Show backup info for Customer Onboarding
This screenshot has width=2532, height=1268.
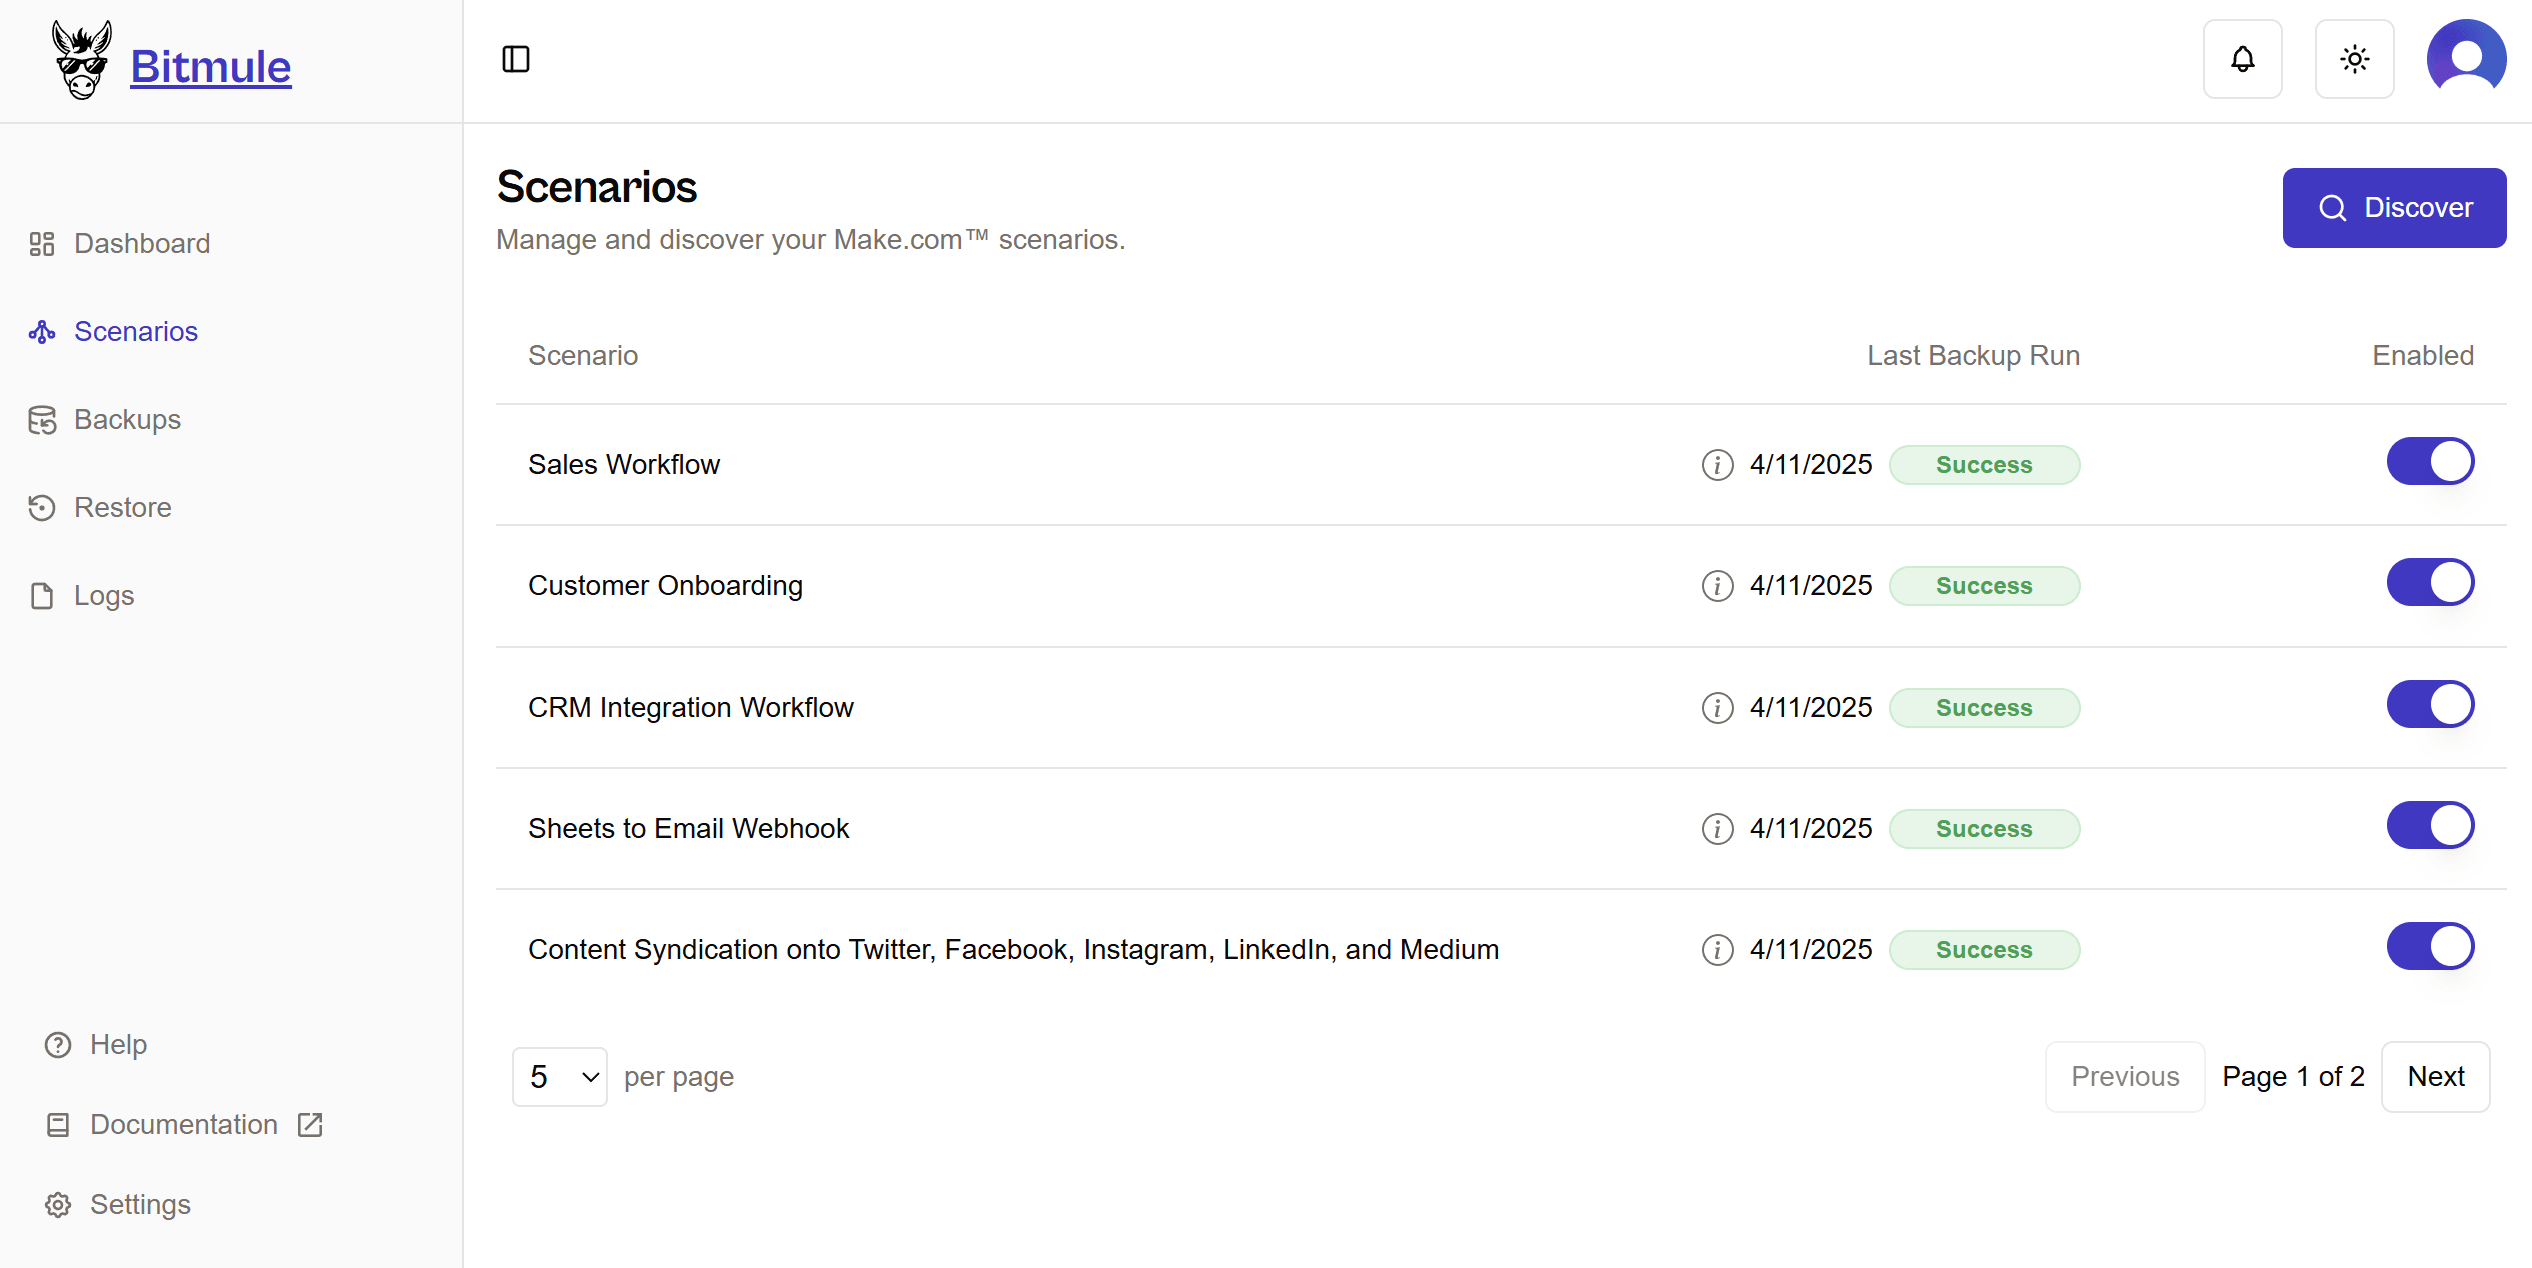tap(1717, 586)
